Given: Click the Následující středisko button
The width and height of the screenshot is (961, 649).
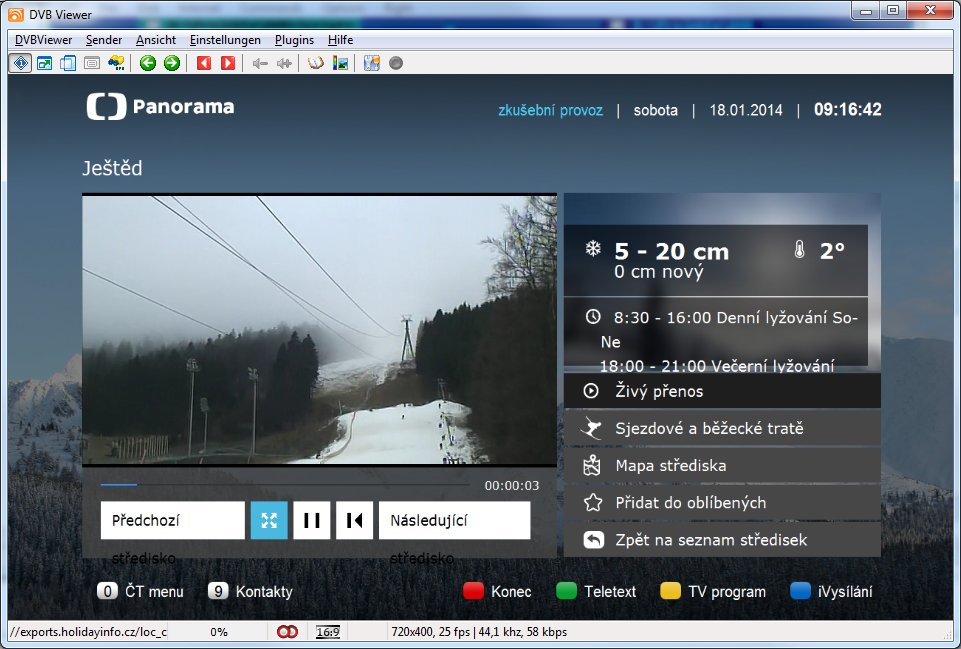Looking at the screenshot, I should click(455, 520).
